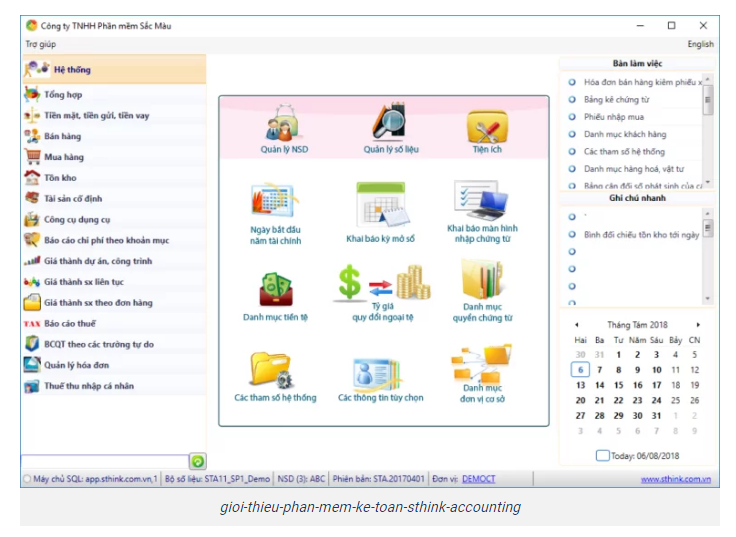
Task: Switch to the Tổng hợp module
Action: point(63,94)
